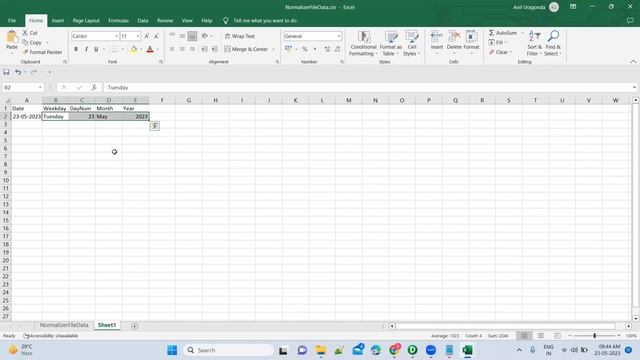Open the Calibri font name dropdown
This screenshot has height=360, width=640.
116,36
